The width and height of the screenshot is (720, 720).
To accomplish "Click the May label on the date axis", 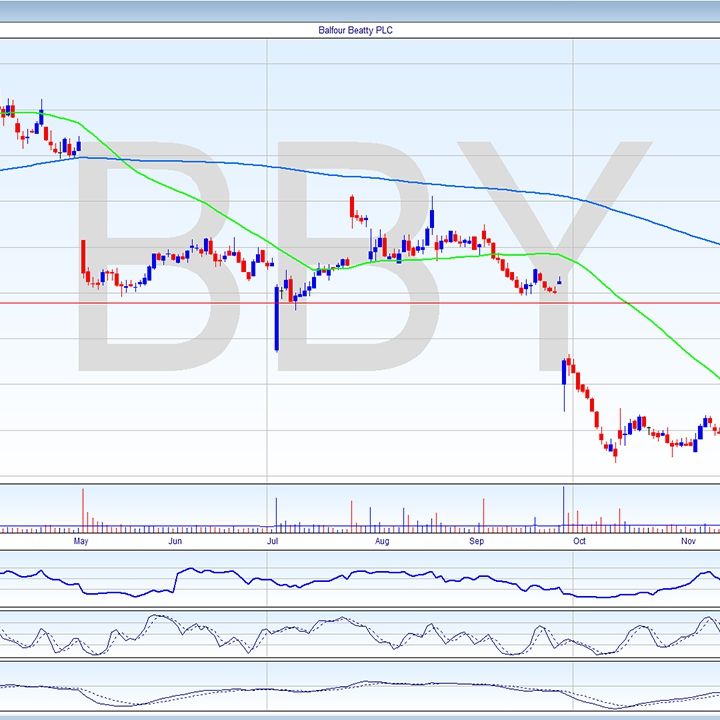I will (x=81, y=541).
